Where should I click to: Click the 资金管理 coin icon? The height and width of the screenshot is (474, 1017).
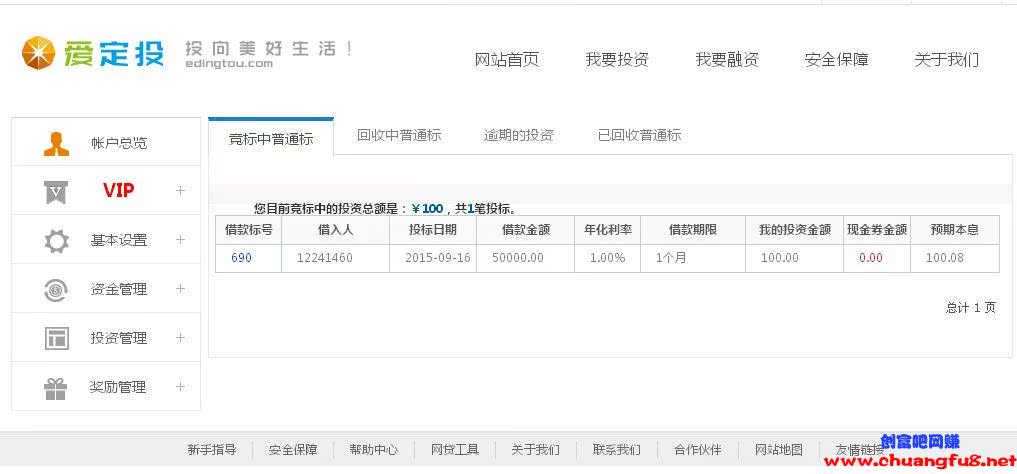(56, 289)
